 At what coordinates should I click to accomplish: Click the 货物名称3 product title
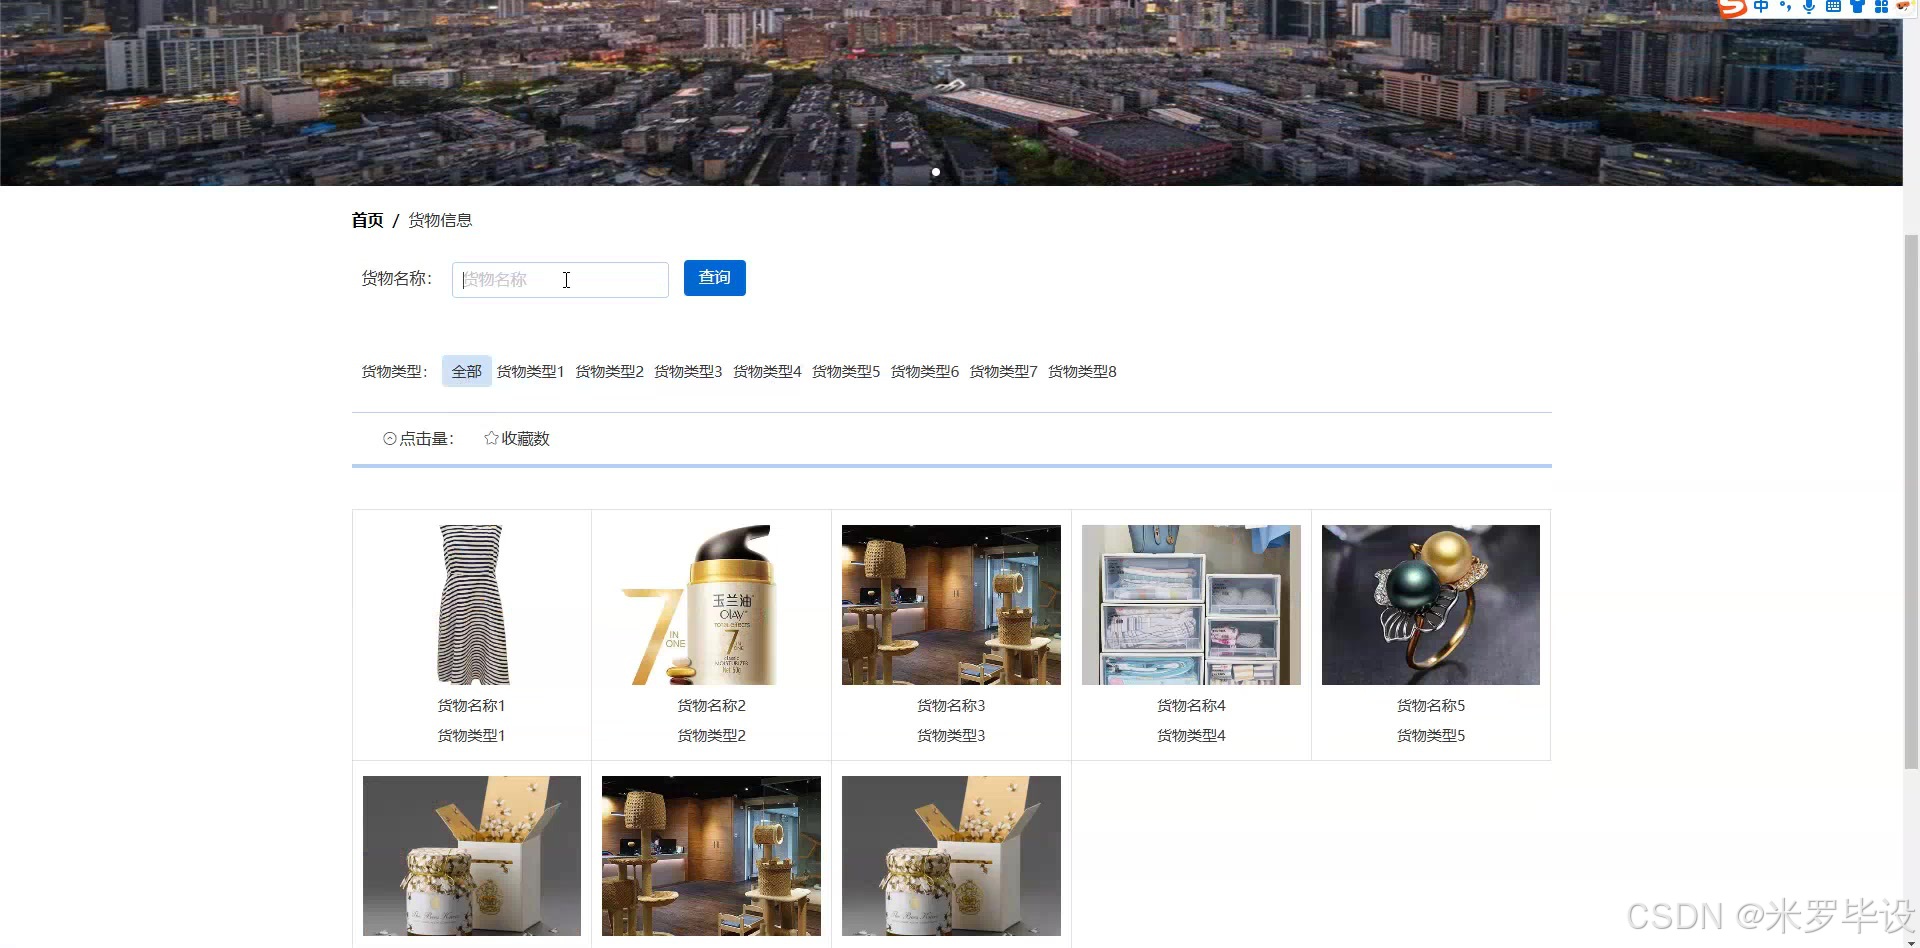pyautogui.click(x=951, y=706)
